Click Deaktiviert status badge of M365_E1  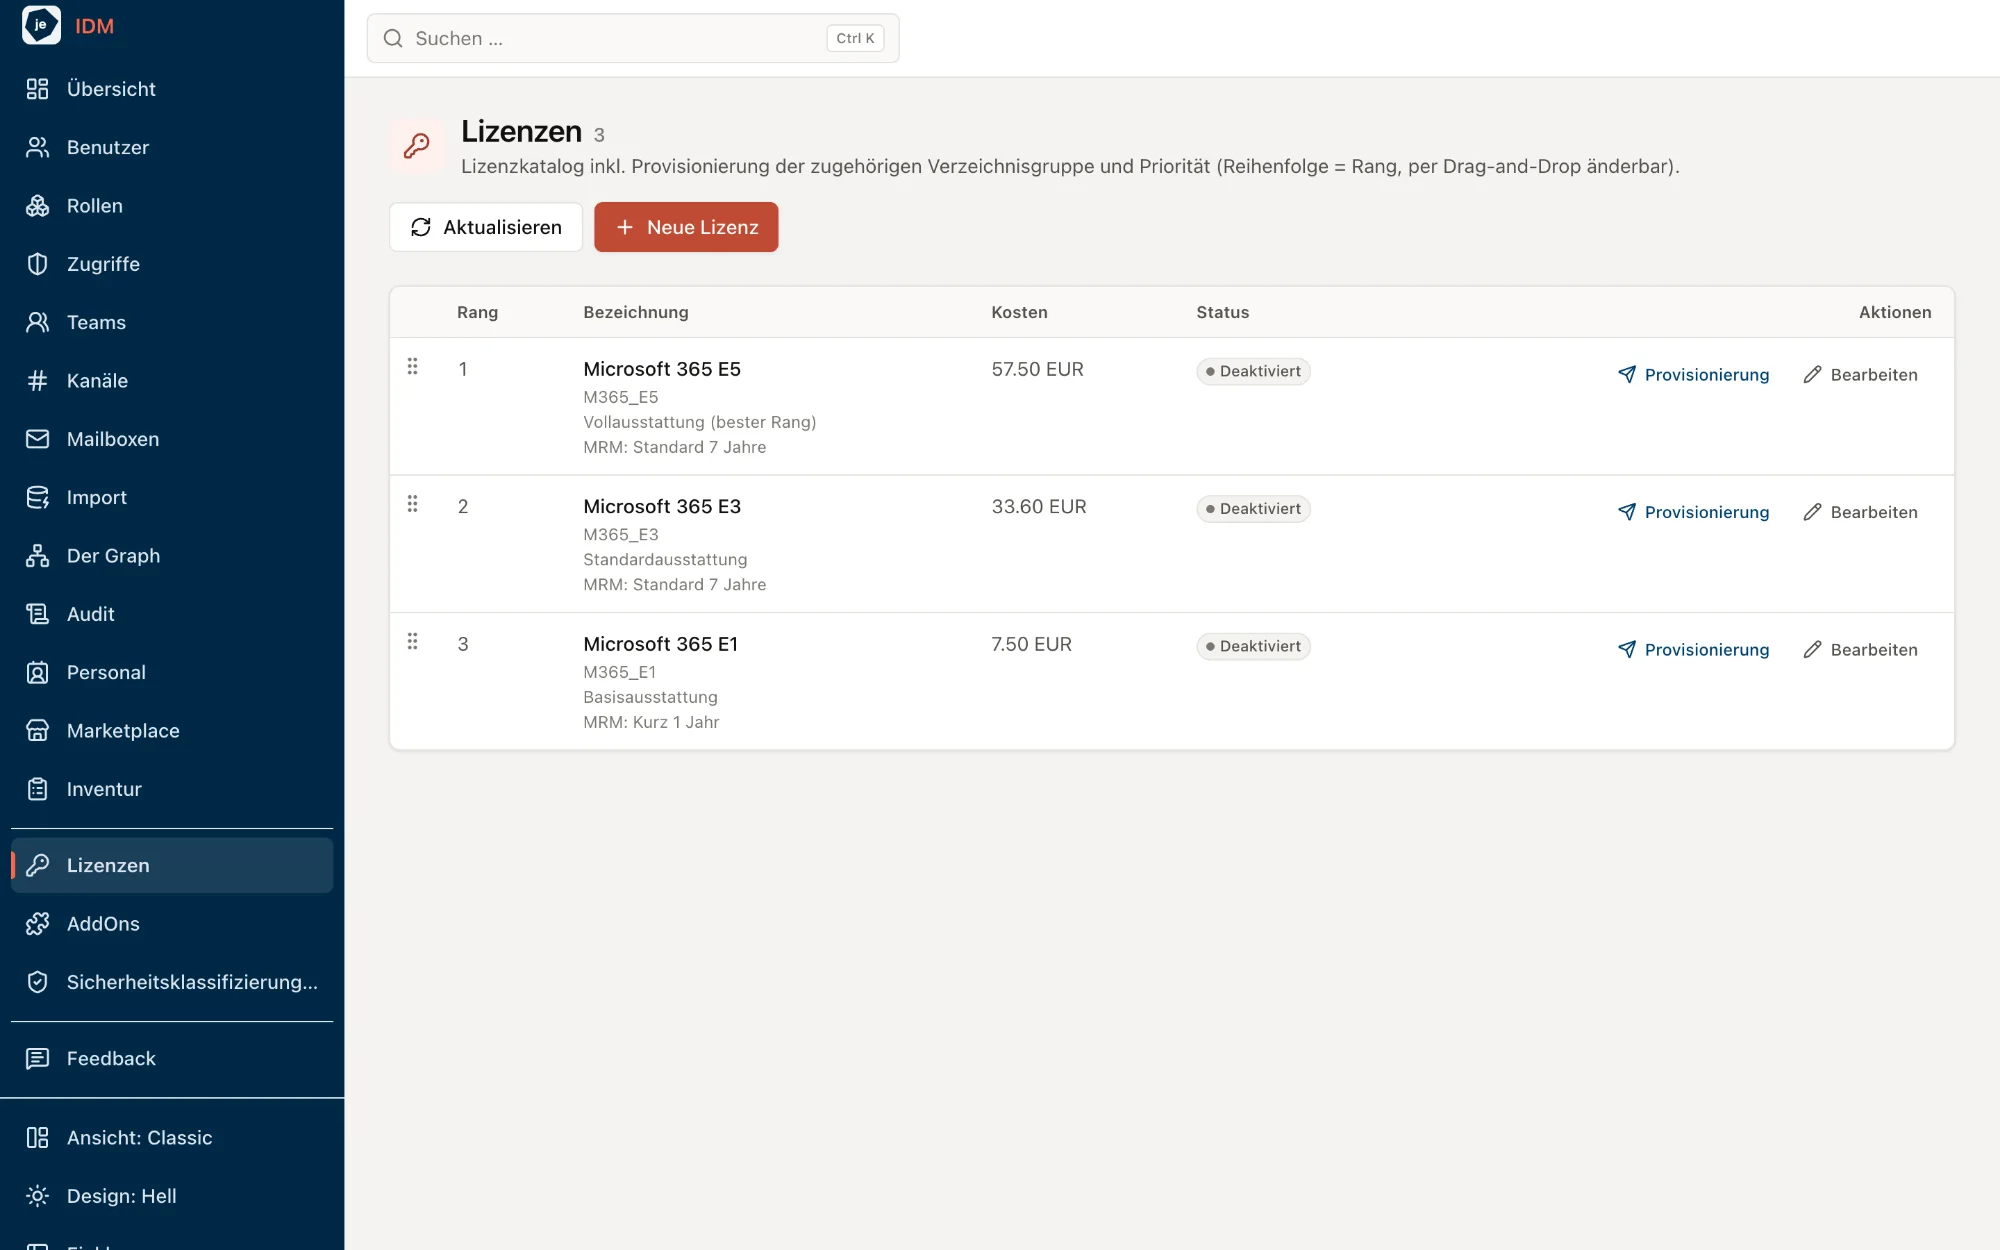[x=1253, y=646]
